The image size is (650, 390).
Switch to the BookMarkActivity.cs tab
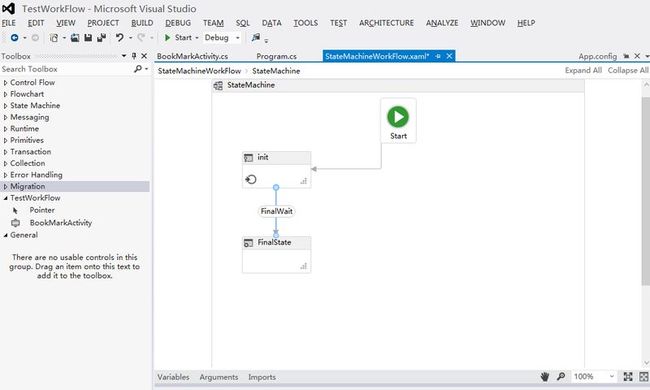(192, 56)
